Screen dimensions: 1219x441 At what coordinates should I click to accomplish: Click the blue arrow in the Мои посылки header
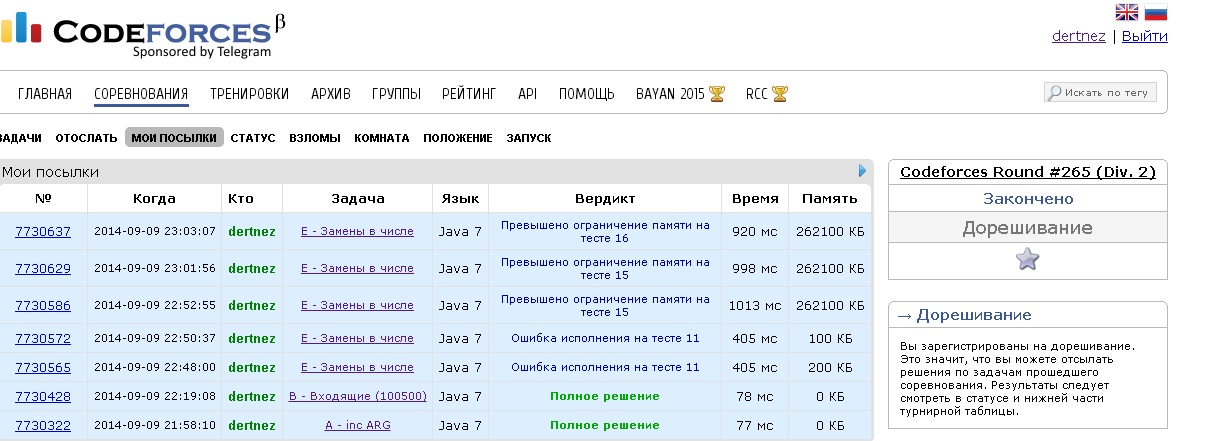(x=863, y=171)
